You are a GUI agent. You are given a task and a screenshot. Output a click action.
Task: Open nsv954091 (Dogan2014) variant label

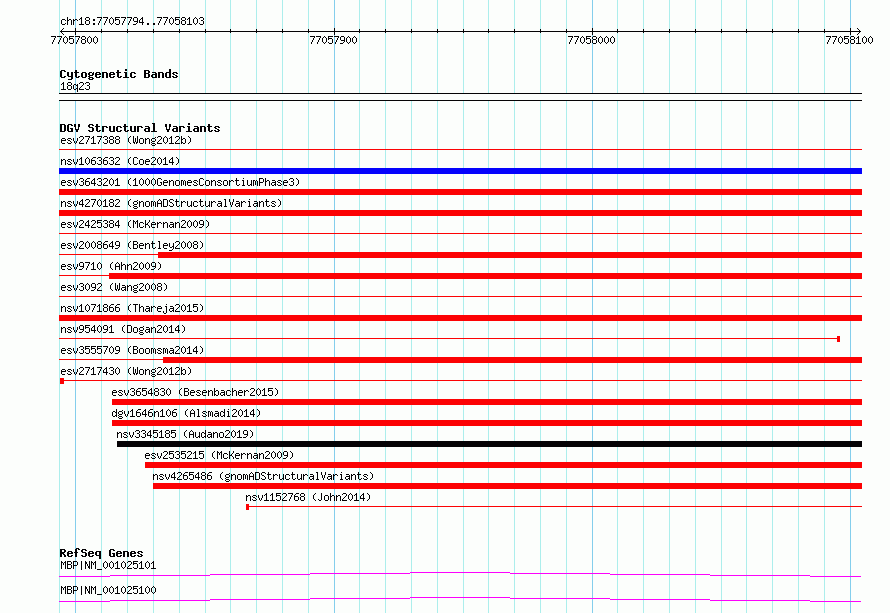coord(123,329)
